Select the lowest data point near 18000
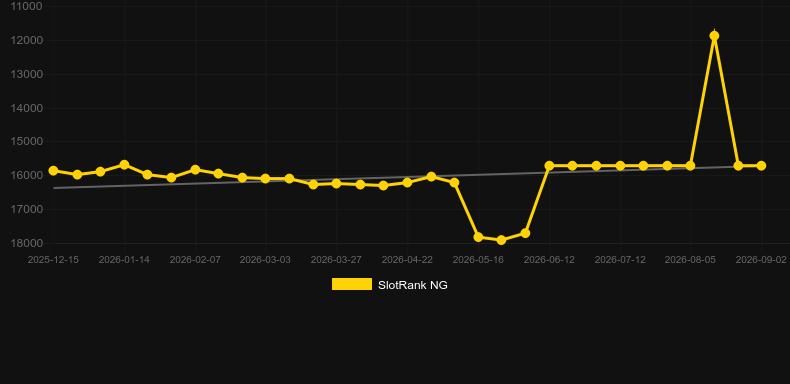The width and height of the screenshot is (790, 384). 501,240
